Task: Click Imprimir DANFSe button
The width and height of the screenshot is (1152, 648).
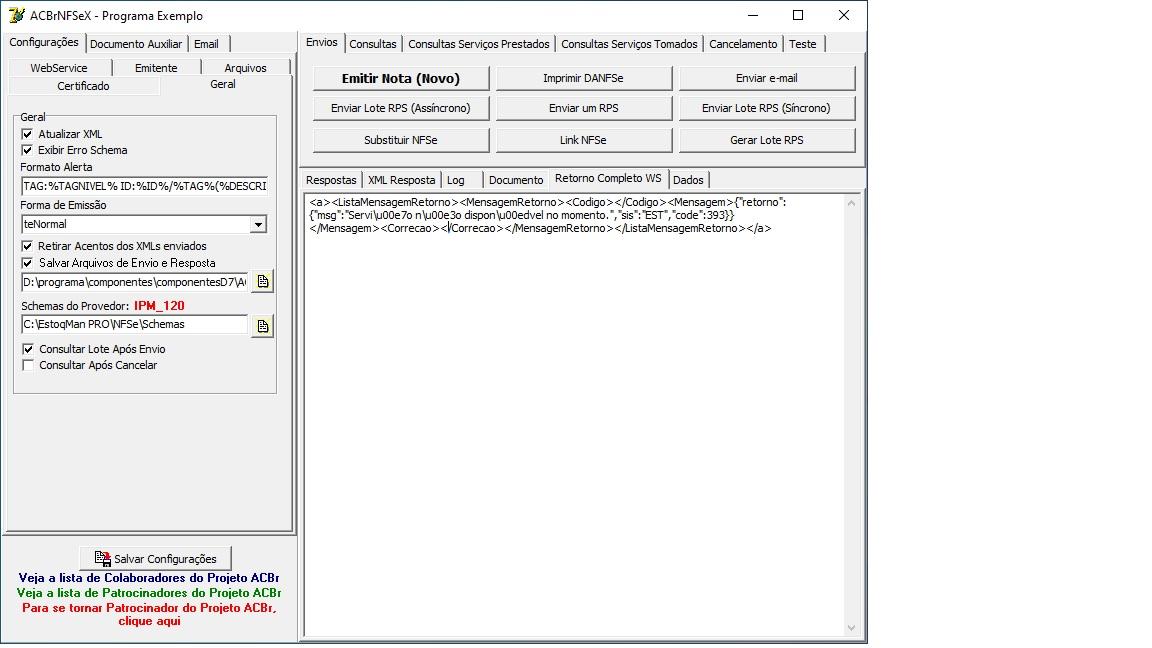Action: (x=583, y=78)
